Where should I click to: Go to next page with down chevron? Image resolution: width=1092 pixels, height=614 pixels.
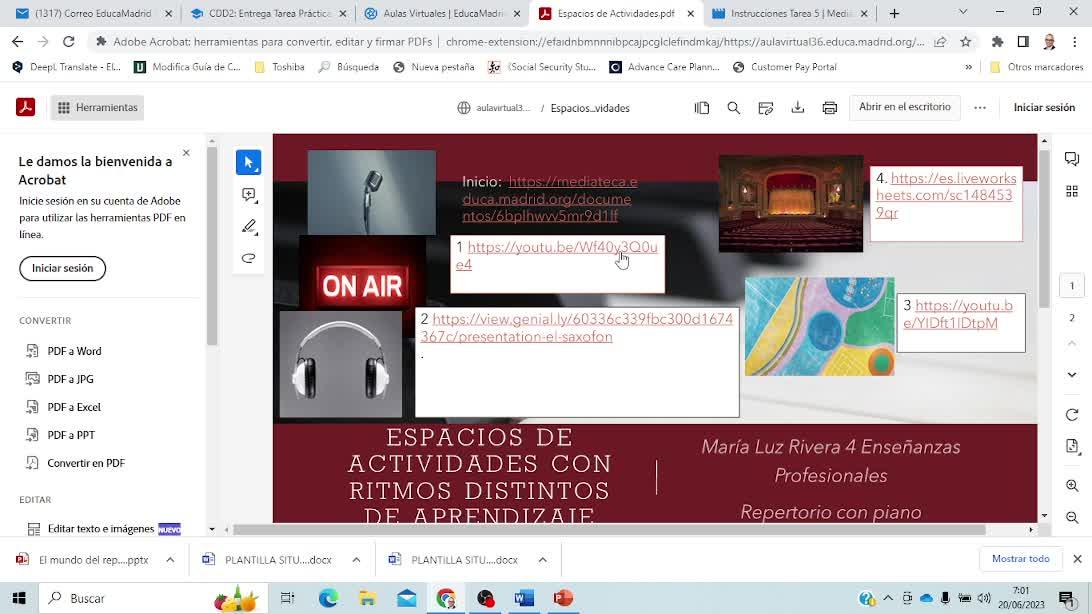coord(1072,375)
